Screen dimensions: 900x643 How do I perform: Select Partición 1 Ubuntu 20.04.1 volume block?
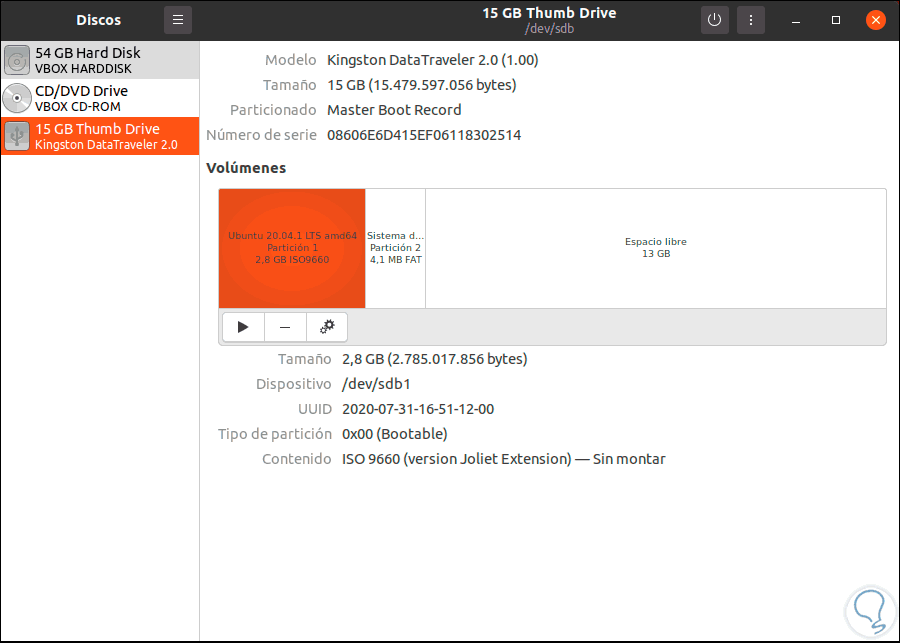click(x=292, y=248)
